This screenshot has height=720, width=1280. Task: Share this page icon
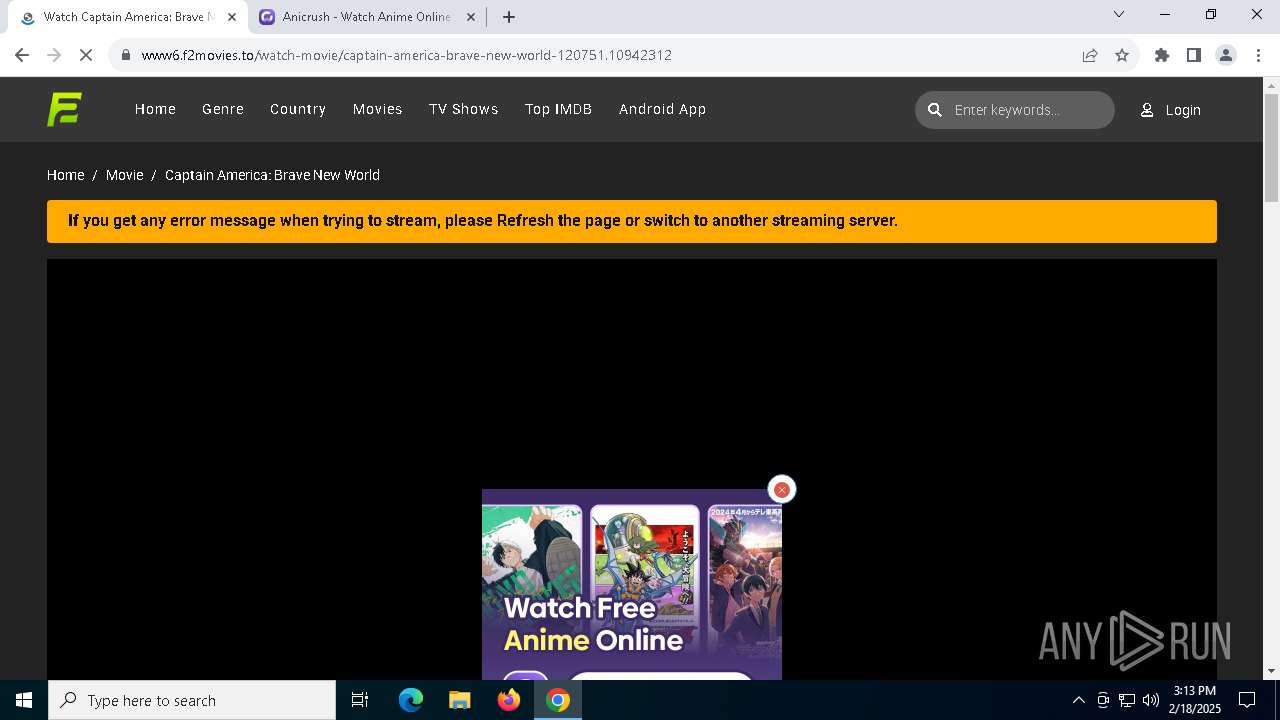click(1090, 55)
